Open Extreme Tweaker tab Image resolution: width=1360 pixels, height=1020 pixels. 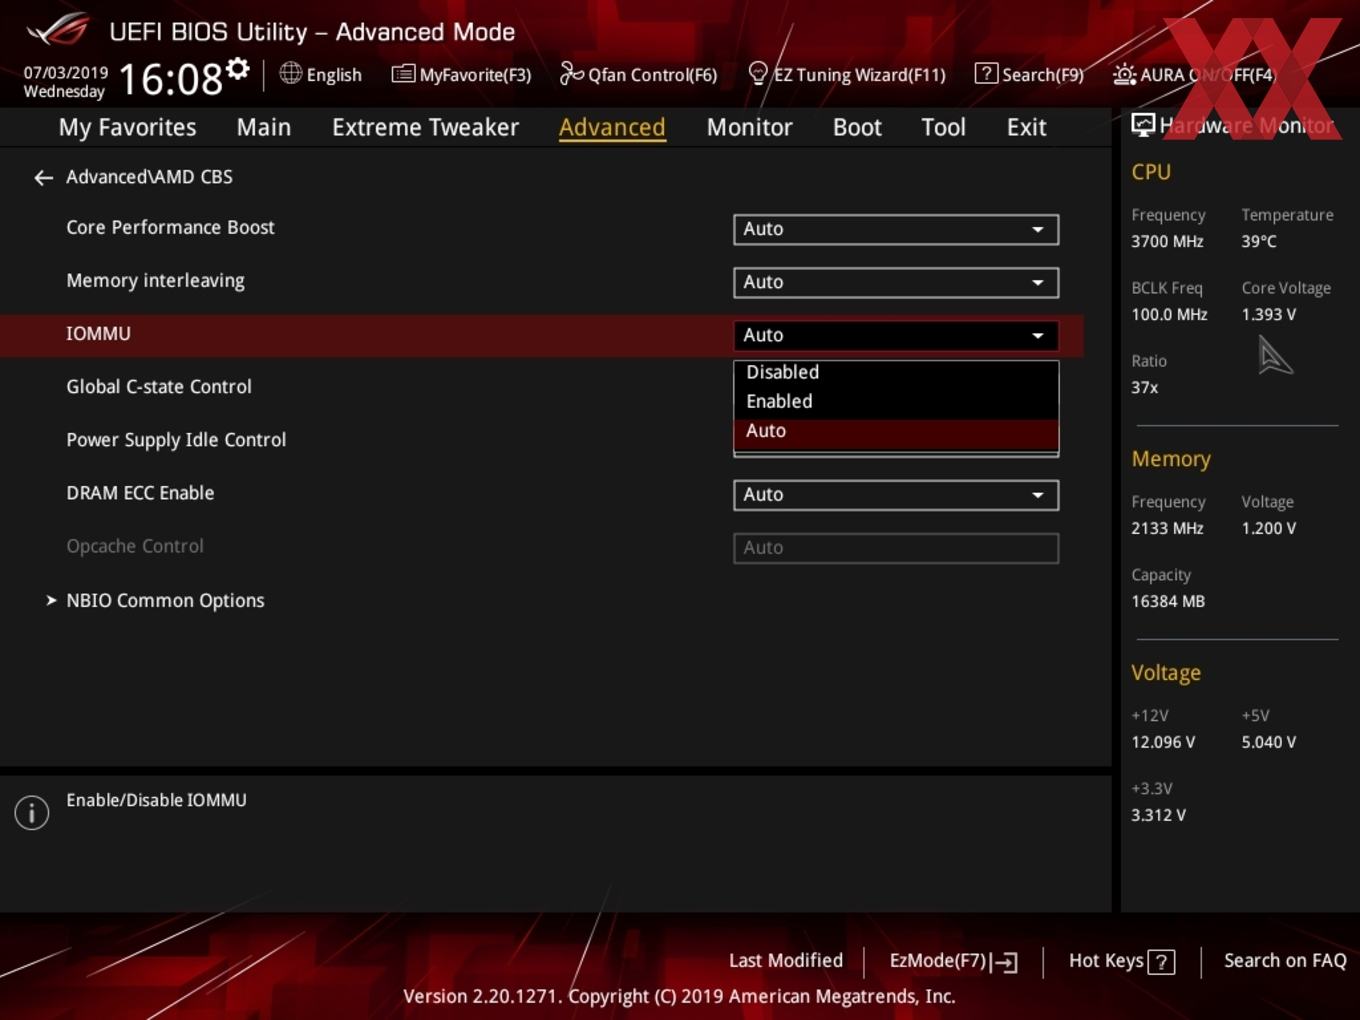click(425, 127)
